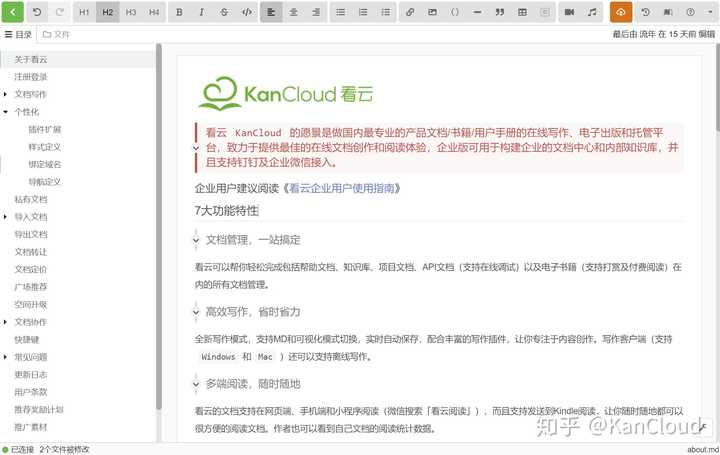The width and height of the screenshot is (720, 455).
Task: Insert a table
Action: click(x=523, y=12)
